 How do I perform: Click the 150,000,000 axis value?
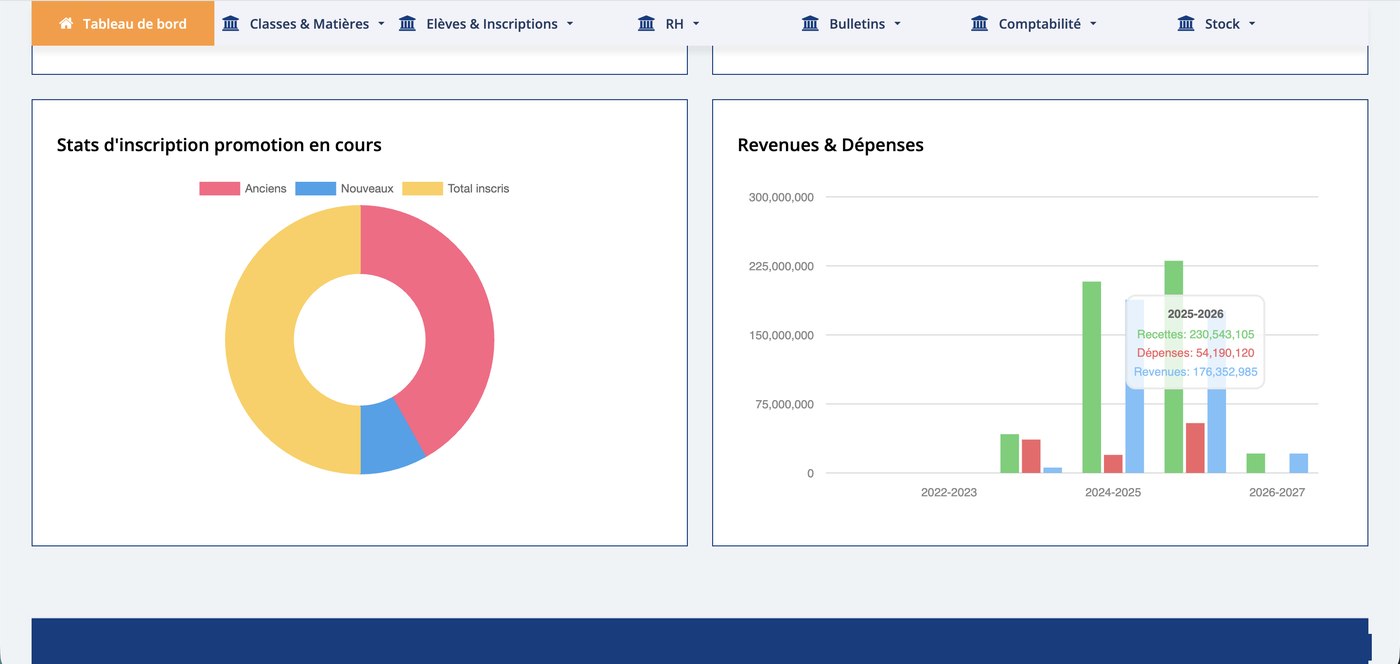click(x=781, y=335)
